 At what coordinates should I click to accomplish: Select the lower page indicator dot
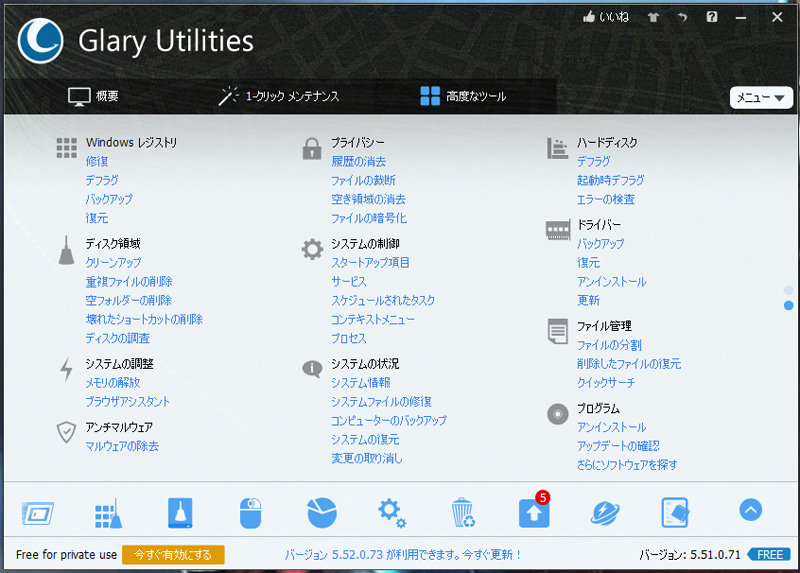[788, 305]
